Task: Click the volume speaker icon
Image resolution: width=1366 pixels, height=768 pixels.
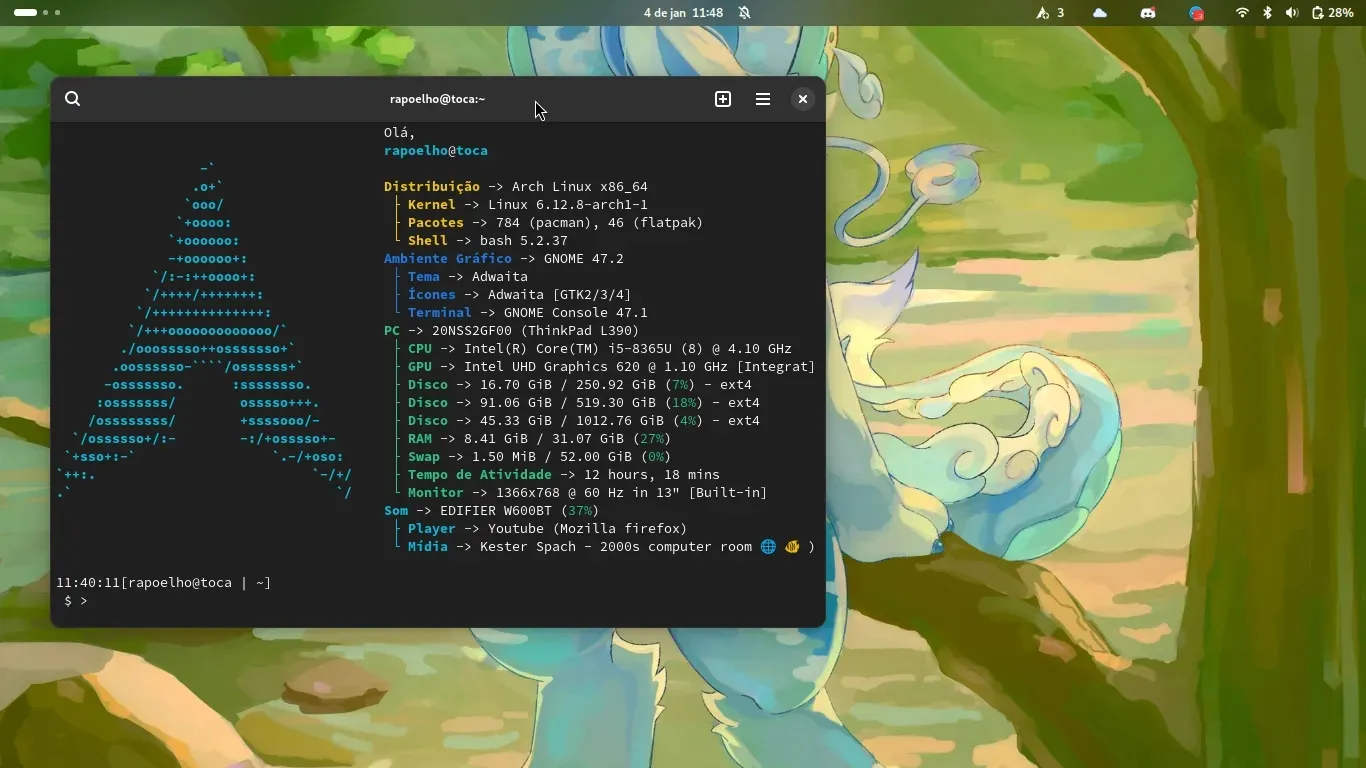Action: (1291, 13)
